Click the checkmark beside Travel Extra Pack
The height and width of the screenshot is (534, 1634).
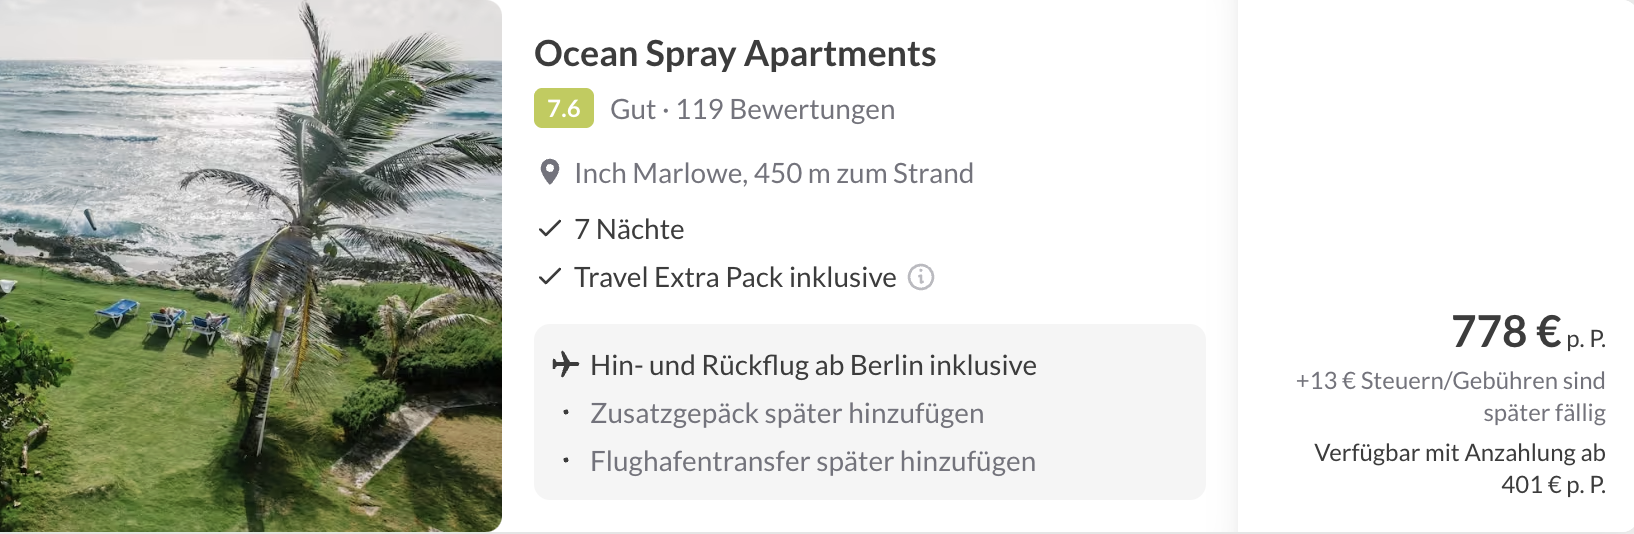click(x=549, y=277)
